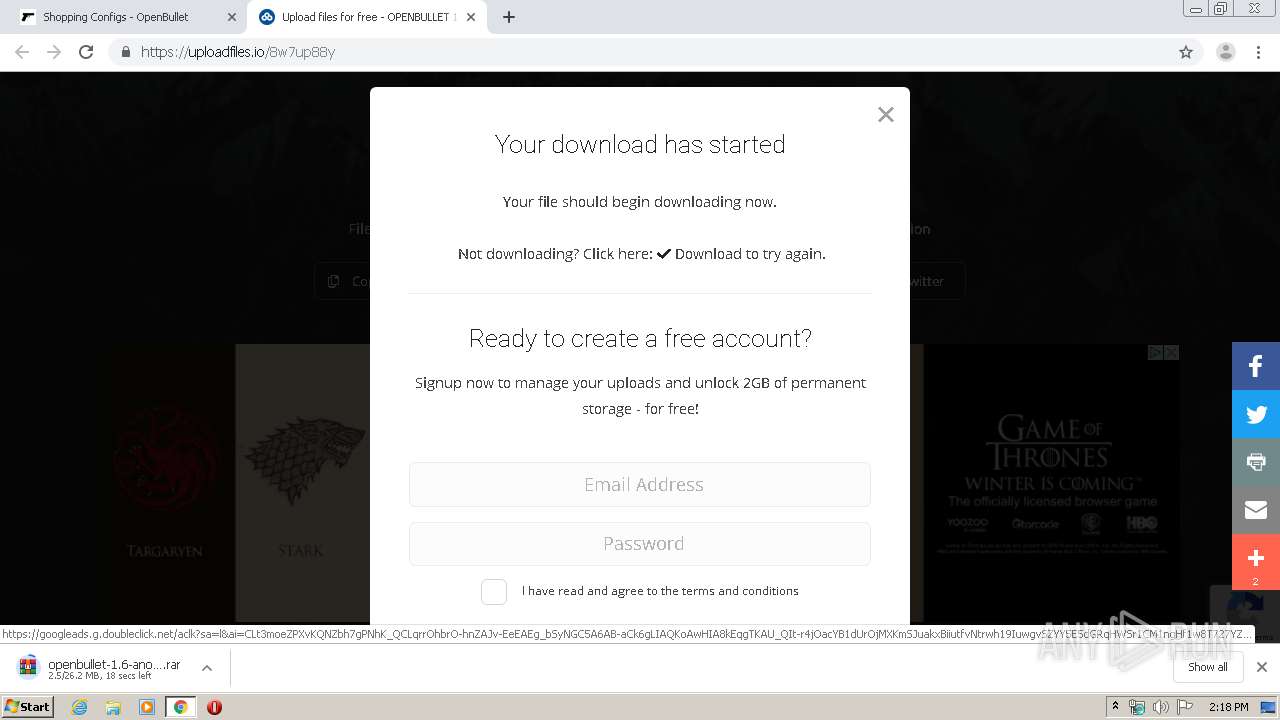Close the ad with its X icon

tap(1172, 352)
